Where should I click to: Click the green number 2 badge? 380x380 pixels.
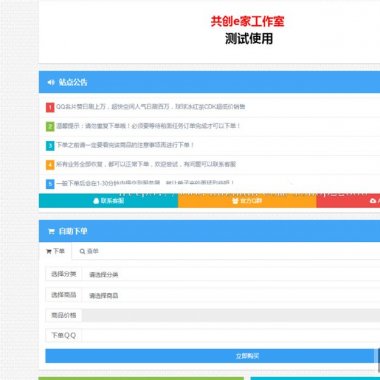(50, 126)
